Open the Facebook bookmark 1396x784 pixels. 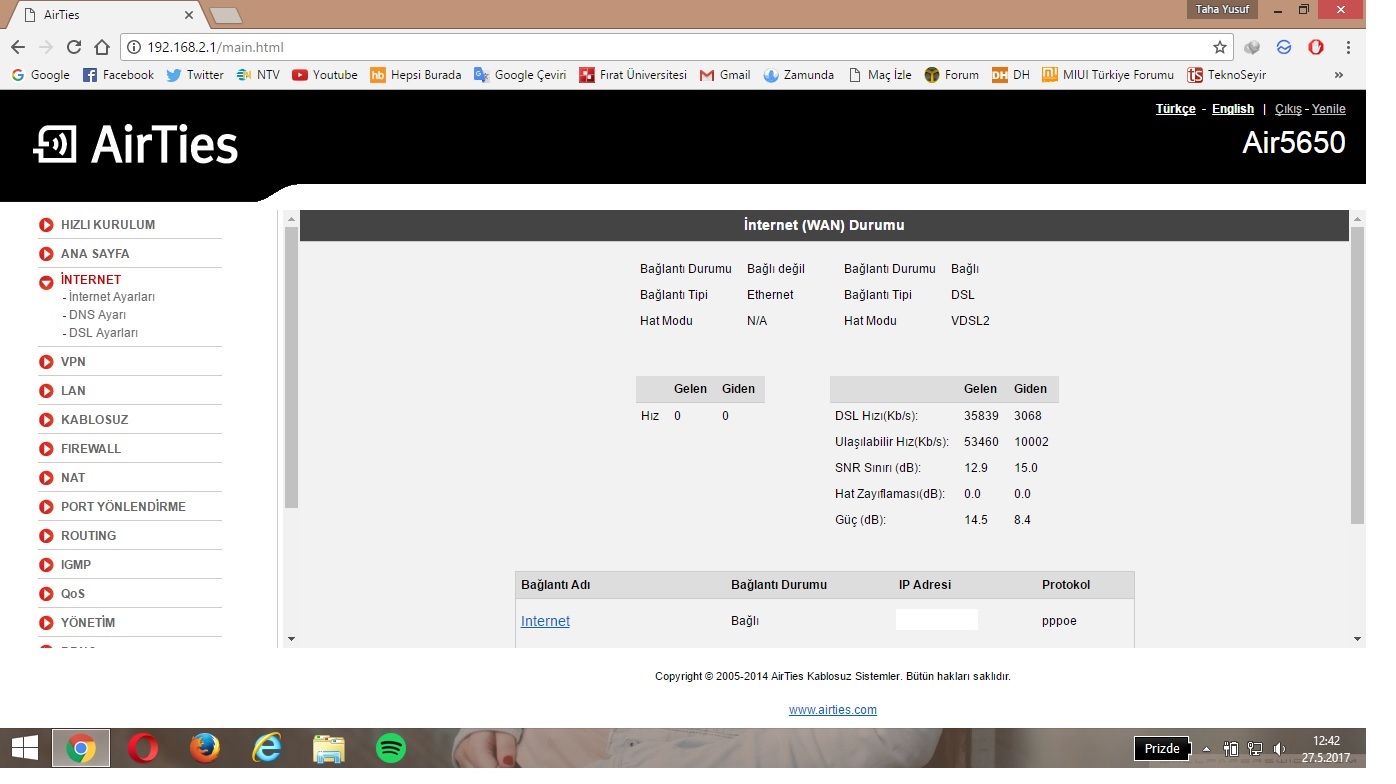point(118,75)
